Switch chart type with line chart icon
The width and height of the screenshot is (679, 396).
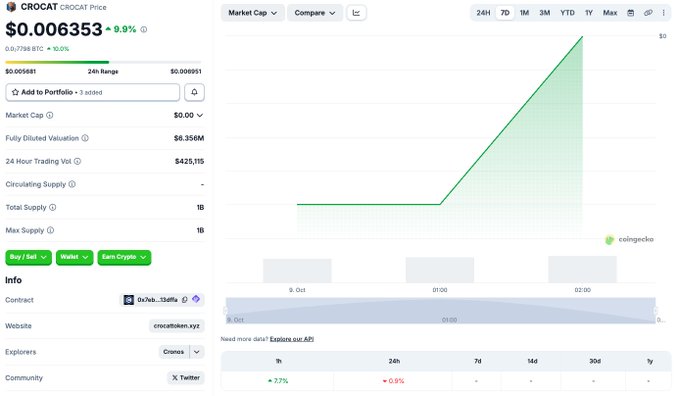click(356, 13)
